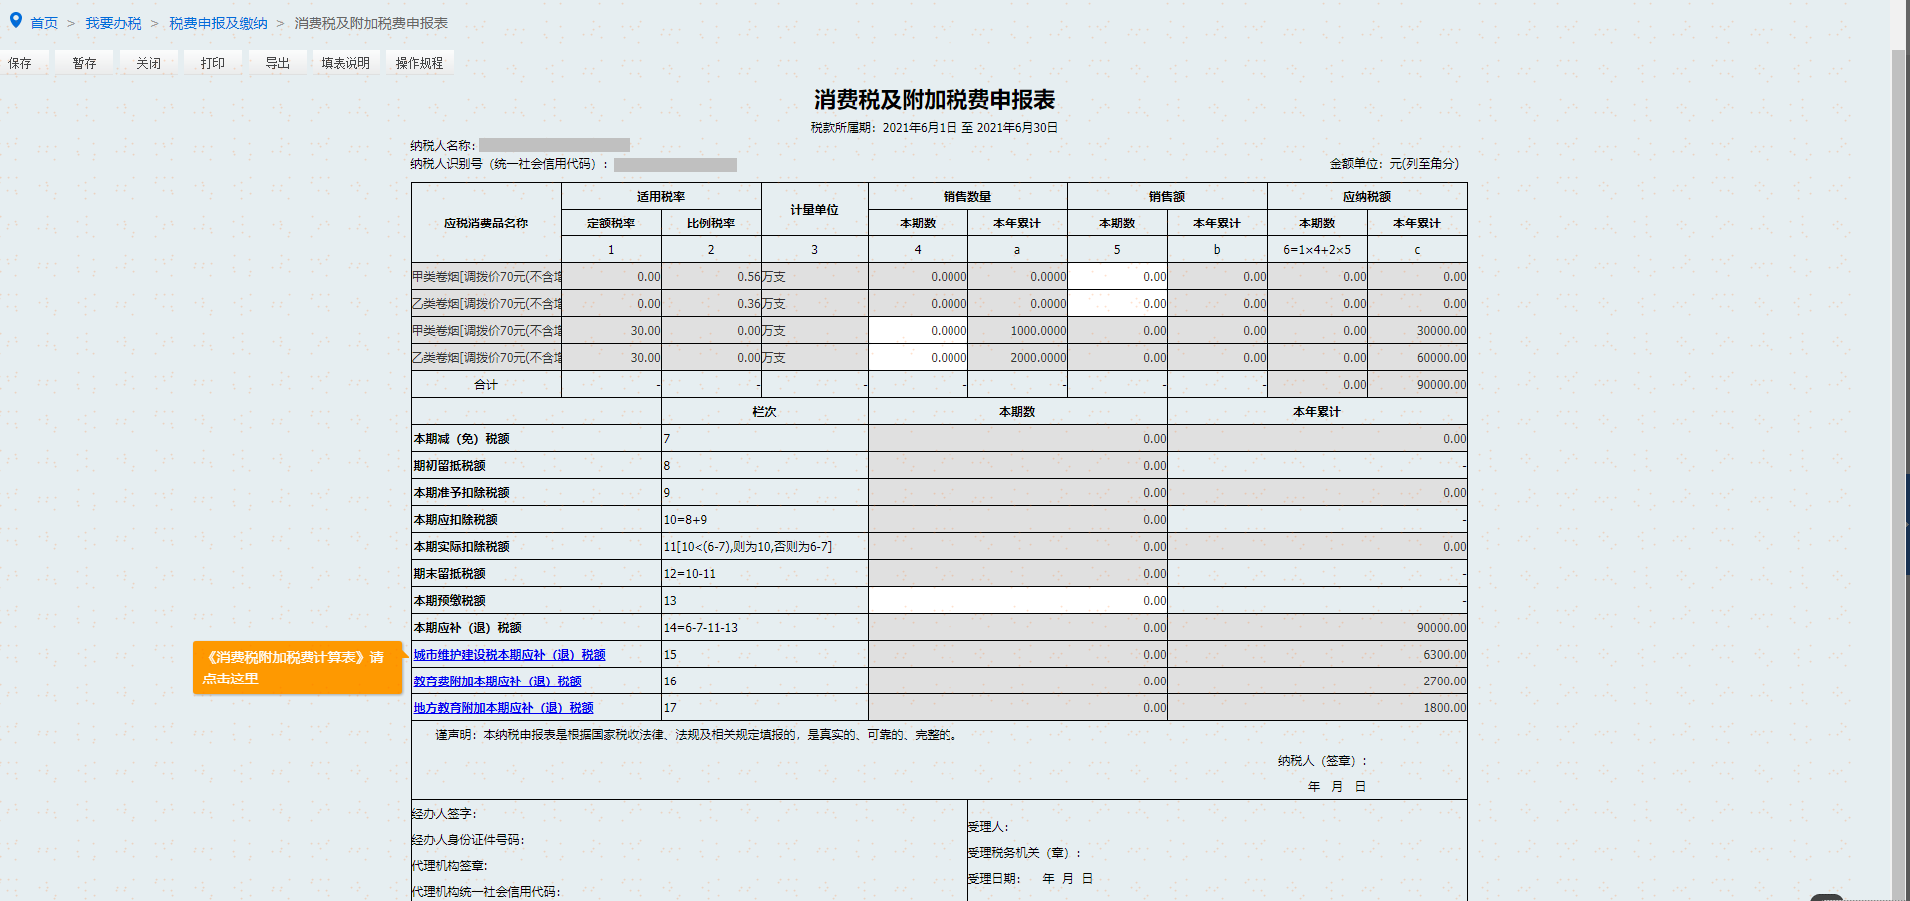Image resolution: width=1910 pixels, height=901 pixels.
Task: Select the 90000.00 total in the 合计 row
Action: tap(1417, 385)
